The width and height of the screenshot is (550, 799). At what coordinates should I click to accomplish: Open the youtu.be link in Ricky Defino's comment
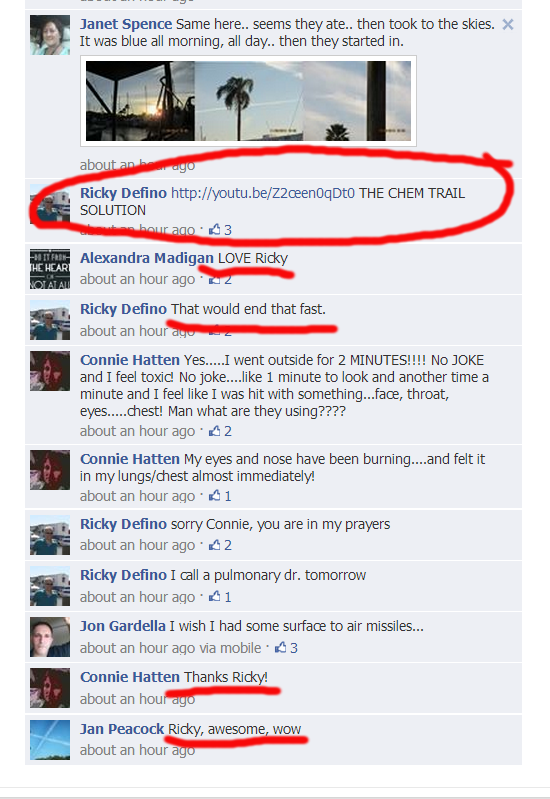[263, 193]
